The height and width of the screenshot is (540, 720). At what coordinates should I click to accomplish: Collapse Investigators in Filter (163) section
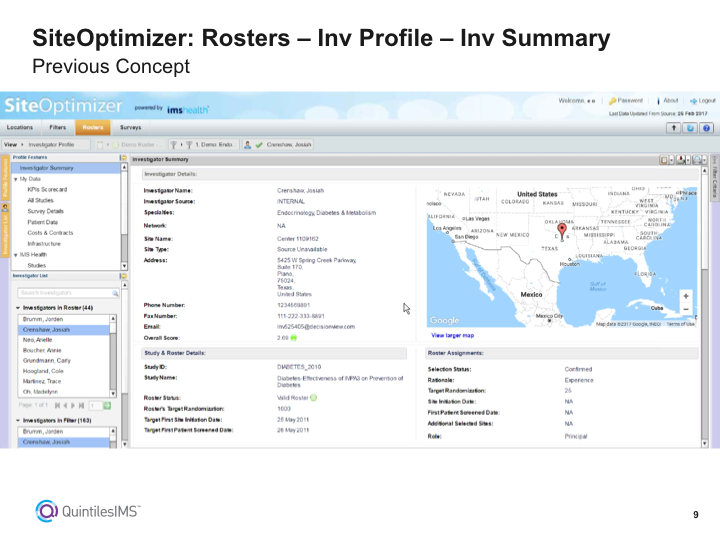tap(18, 421)
